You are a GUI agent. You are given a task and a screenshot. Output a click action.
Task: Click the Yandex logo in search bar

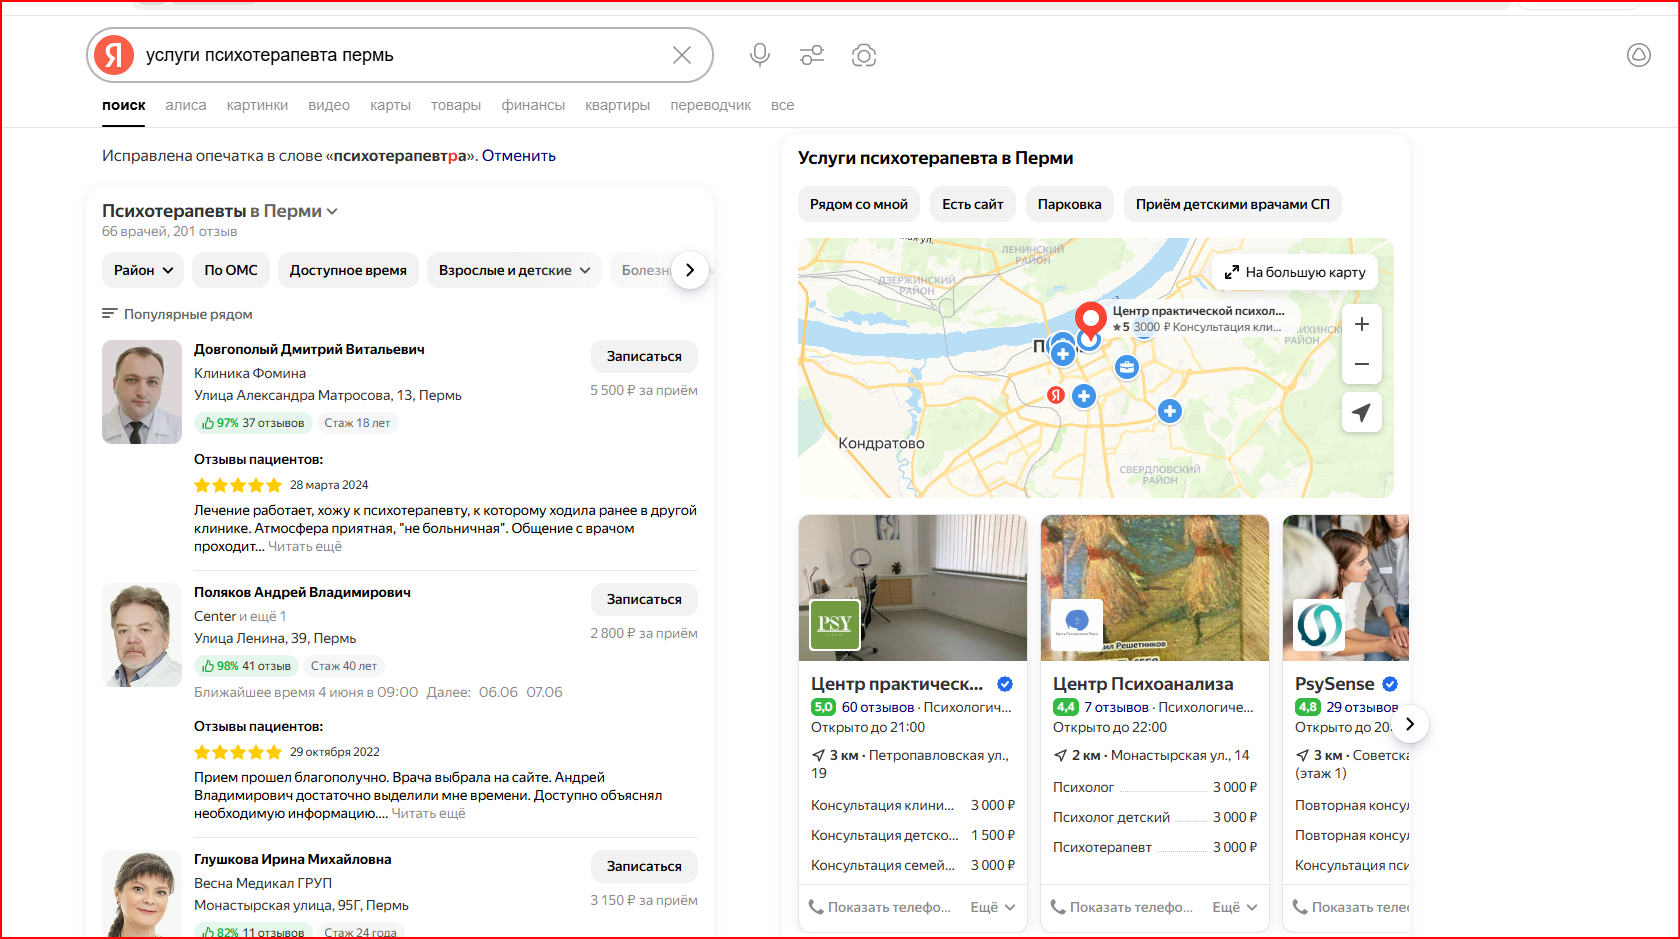tap(114, 55)
